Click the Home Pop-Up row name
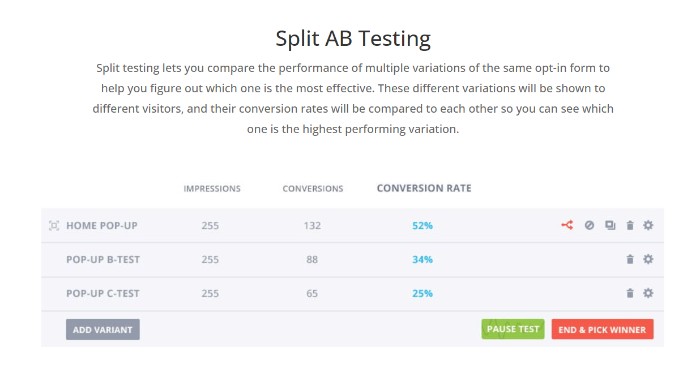This screenshot has height=368, width=700. click(x=102, y=226)
